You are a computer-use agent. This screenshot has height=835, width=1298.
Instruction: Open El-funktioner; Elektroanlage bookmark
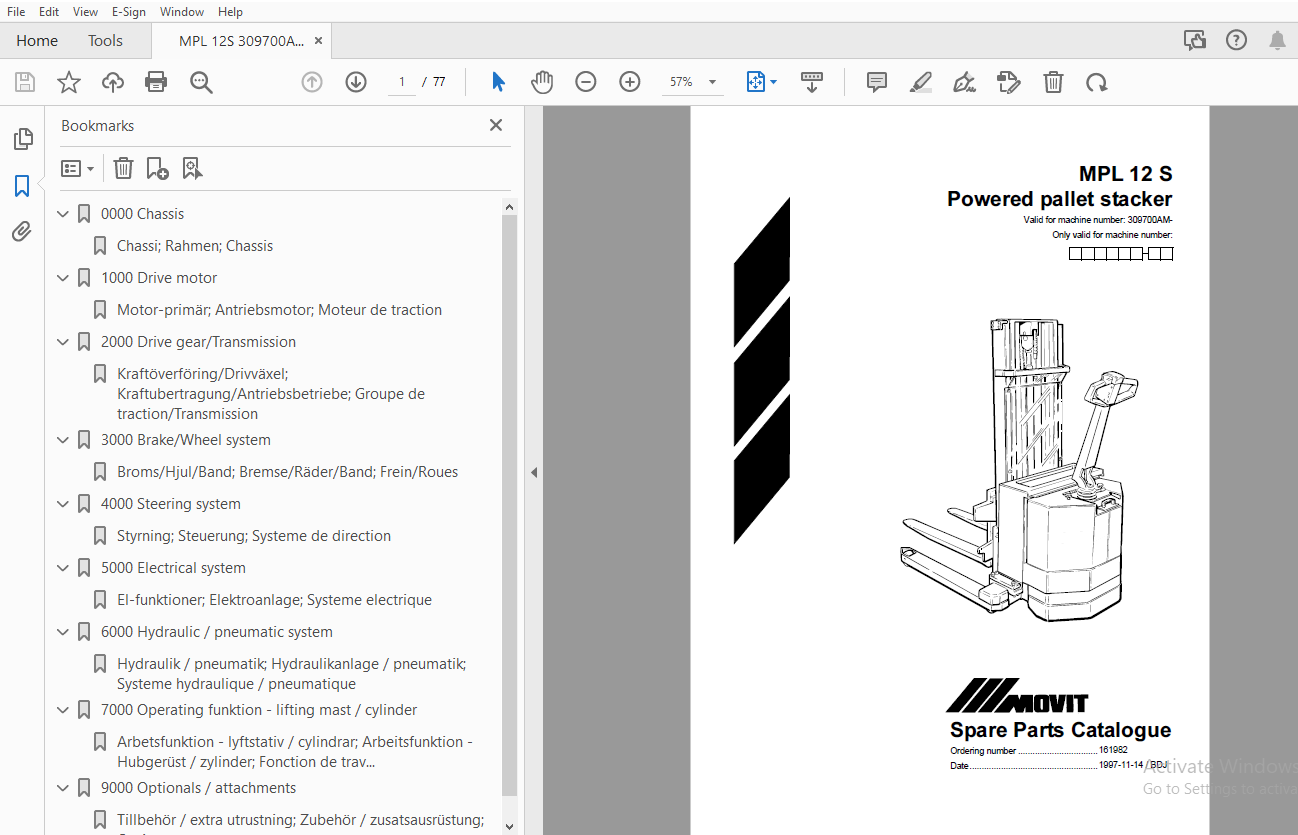click(x=274, y=600)
